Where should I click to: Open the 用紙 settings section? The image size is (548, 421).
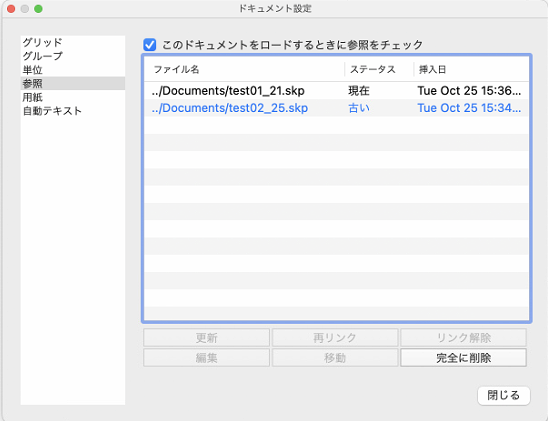tap(73, 97)
